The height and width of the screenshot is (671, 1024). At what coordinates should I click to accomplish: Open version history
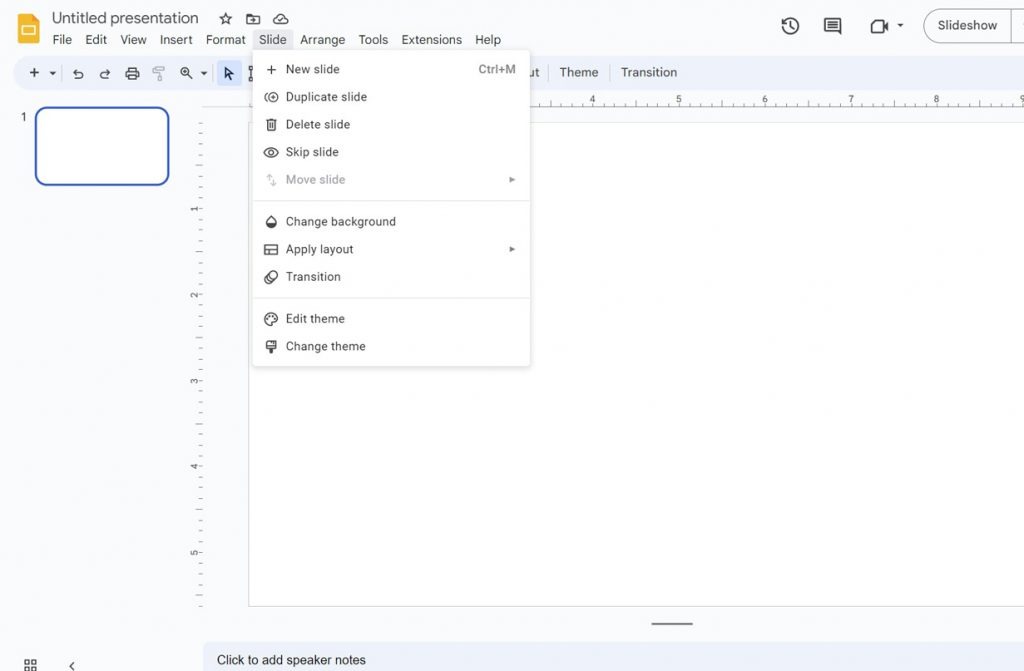(x=789, y=26)
